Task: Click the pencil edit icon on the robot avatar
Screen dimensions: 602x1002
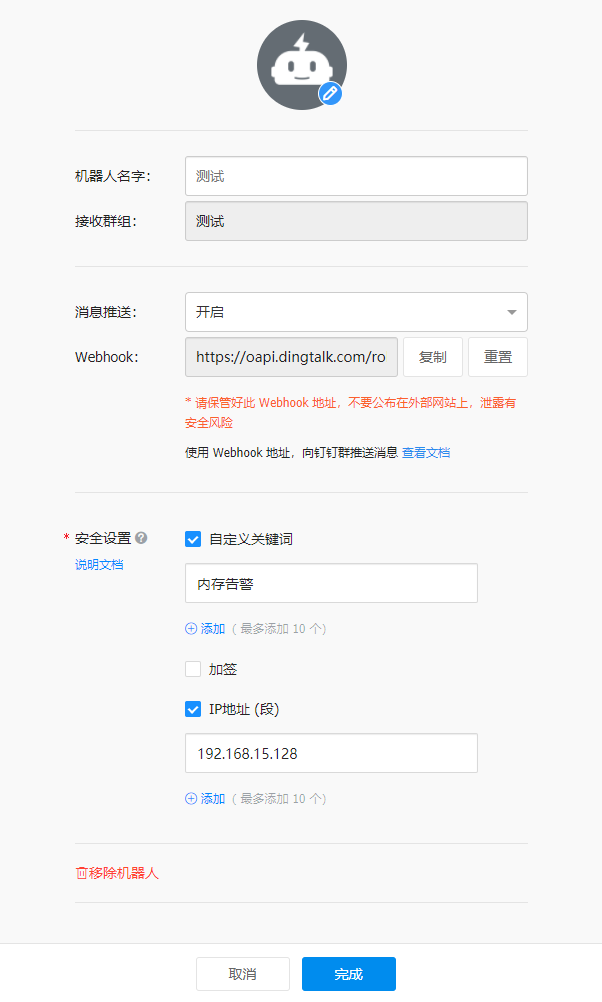Action: 330,92
